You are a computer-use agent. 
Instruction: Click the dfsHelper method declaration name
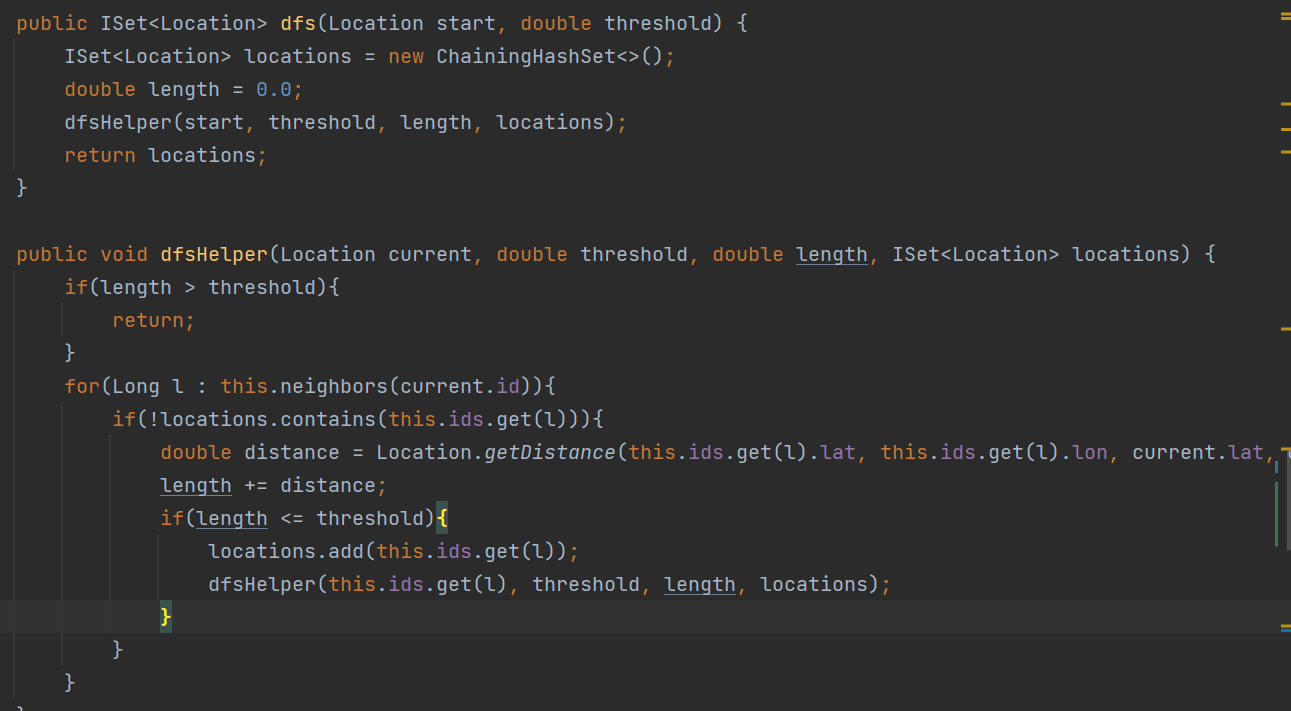[x=214, y=254]
